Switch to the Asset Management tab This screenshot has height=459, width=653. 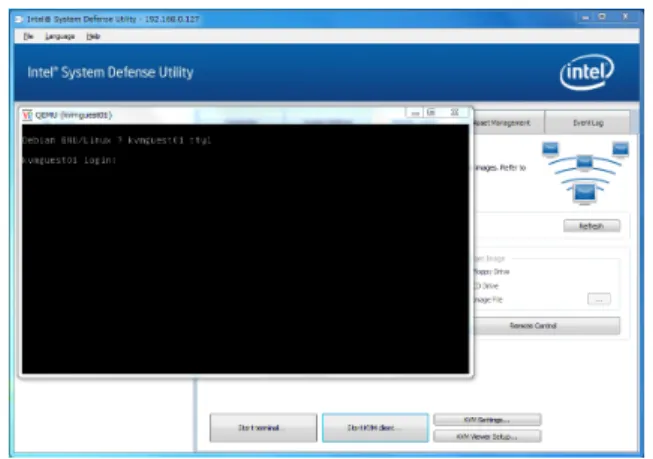click(508, 122)
